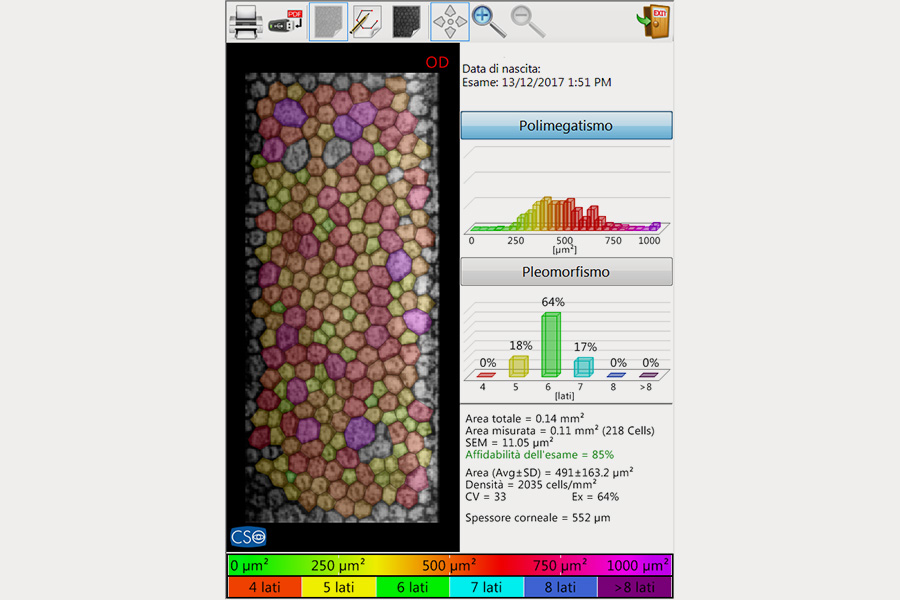Select the 'Ex = 64%' value
The height and width of the screenshot is (600, 900).
click(x=595, y=497)
